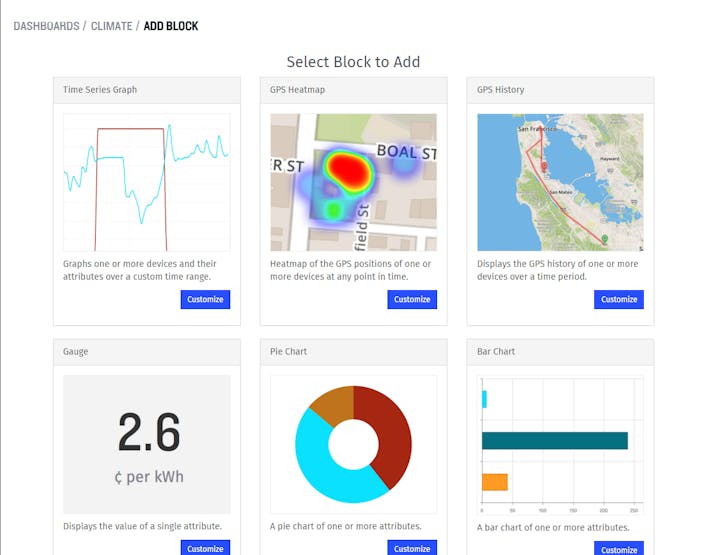Click the GPS History card title

501,90
